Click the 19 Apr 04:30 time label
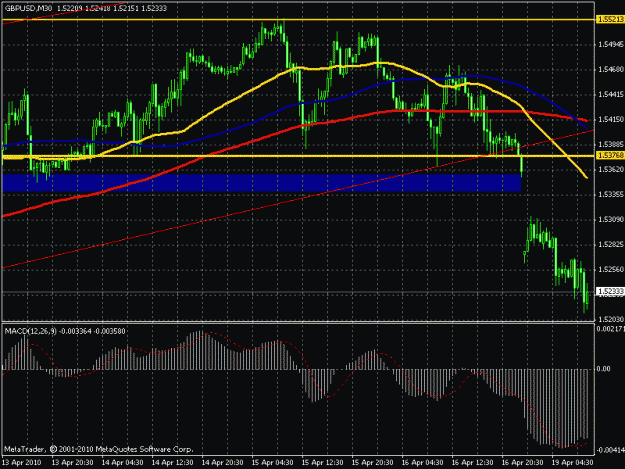Screen dimensions: 625x469 coord(573,463)
